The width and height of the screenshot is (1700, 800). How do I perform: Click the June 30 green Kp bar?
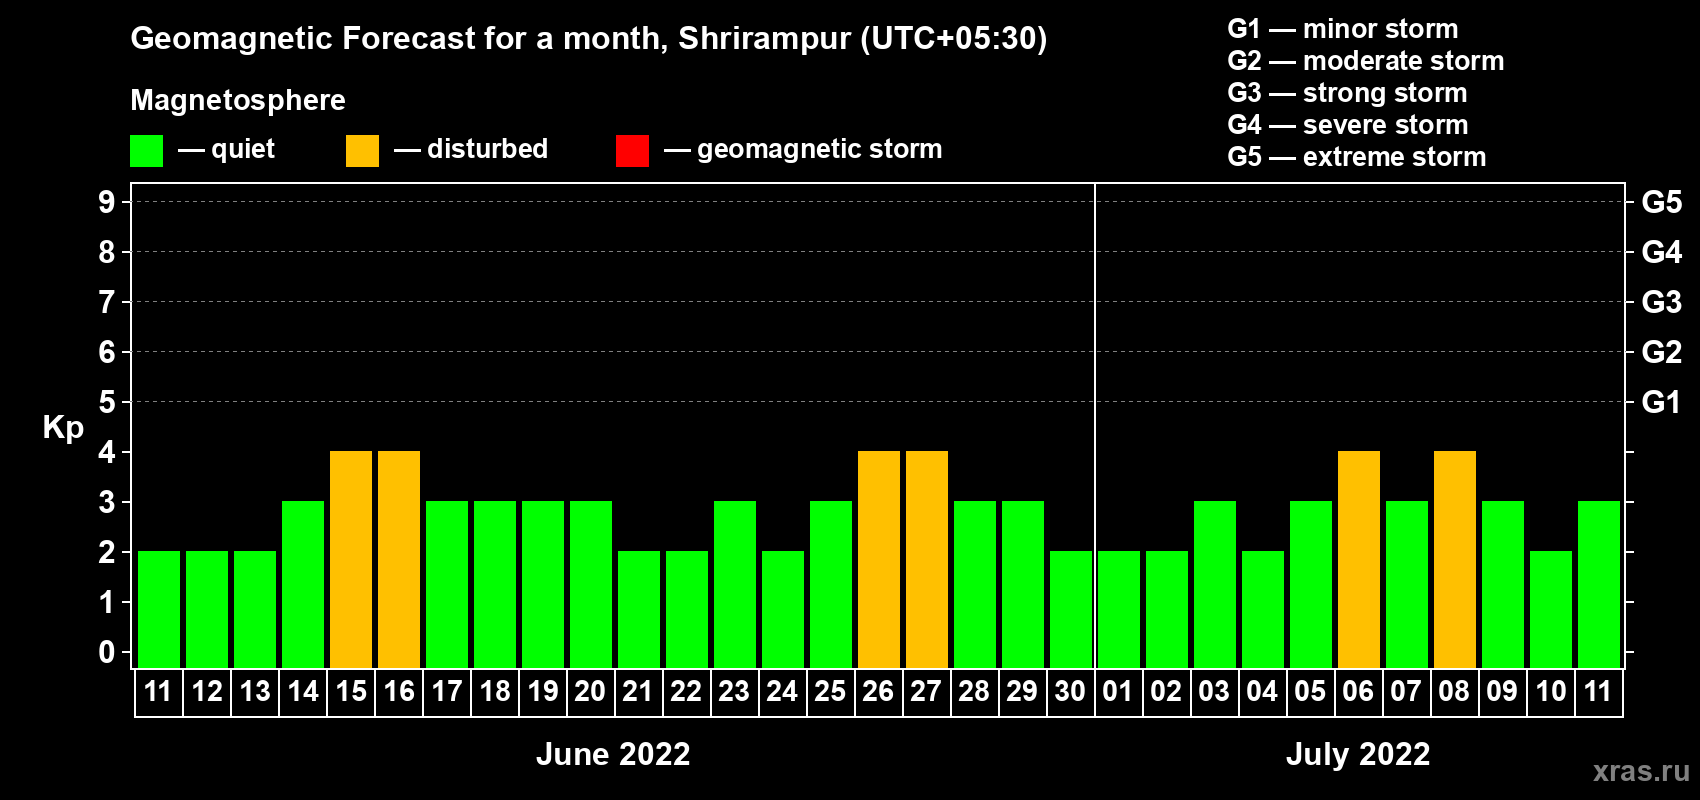[x=1071, y=609]
